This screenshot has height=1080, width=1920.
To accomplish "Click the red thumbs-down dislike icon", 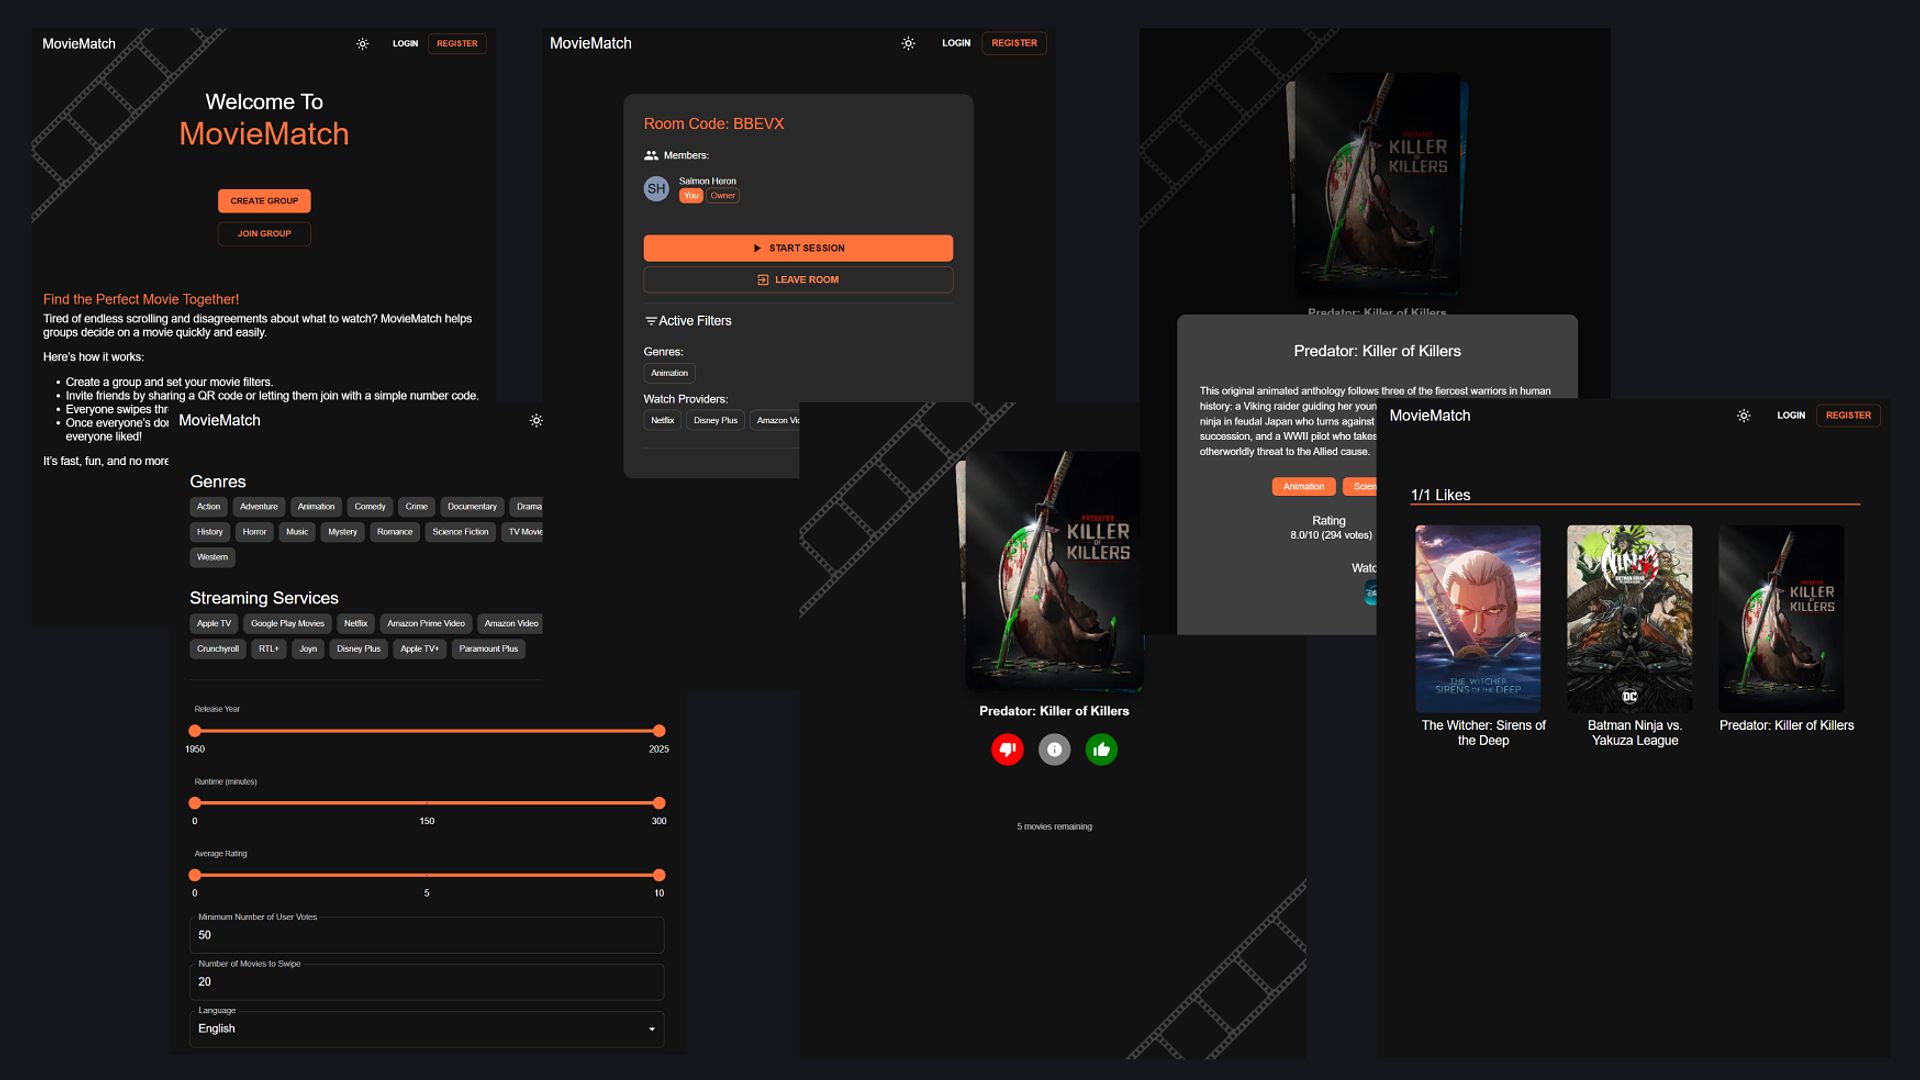I will tap(1007, 750).
